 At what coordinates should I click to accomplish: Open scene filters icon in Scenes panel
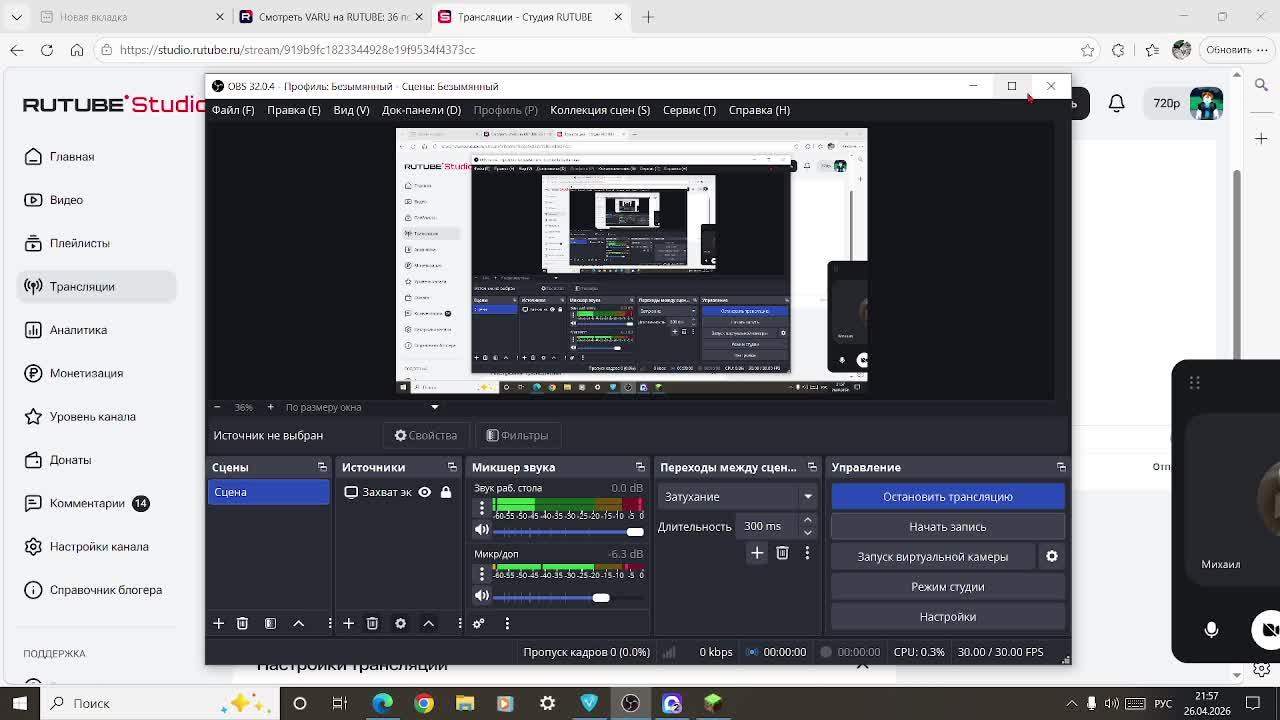270,623
